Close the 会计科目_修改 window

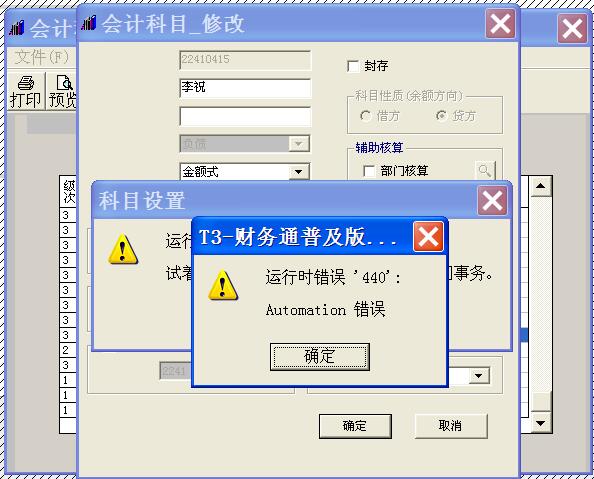click(x=500, y=23)
